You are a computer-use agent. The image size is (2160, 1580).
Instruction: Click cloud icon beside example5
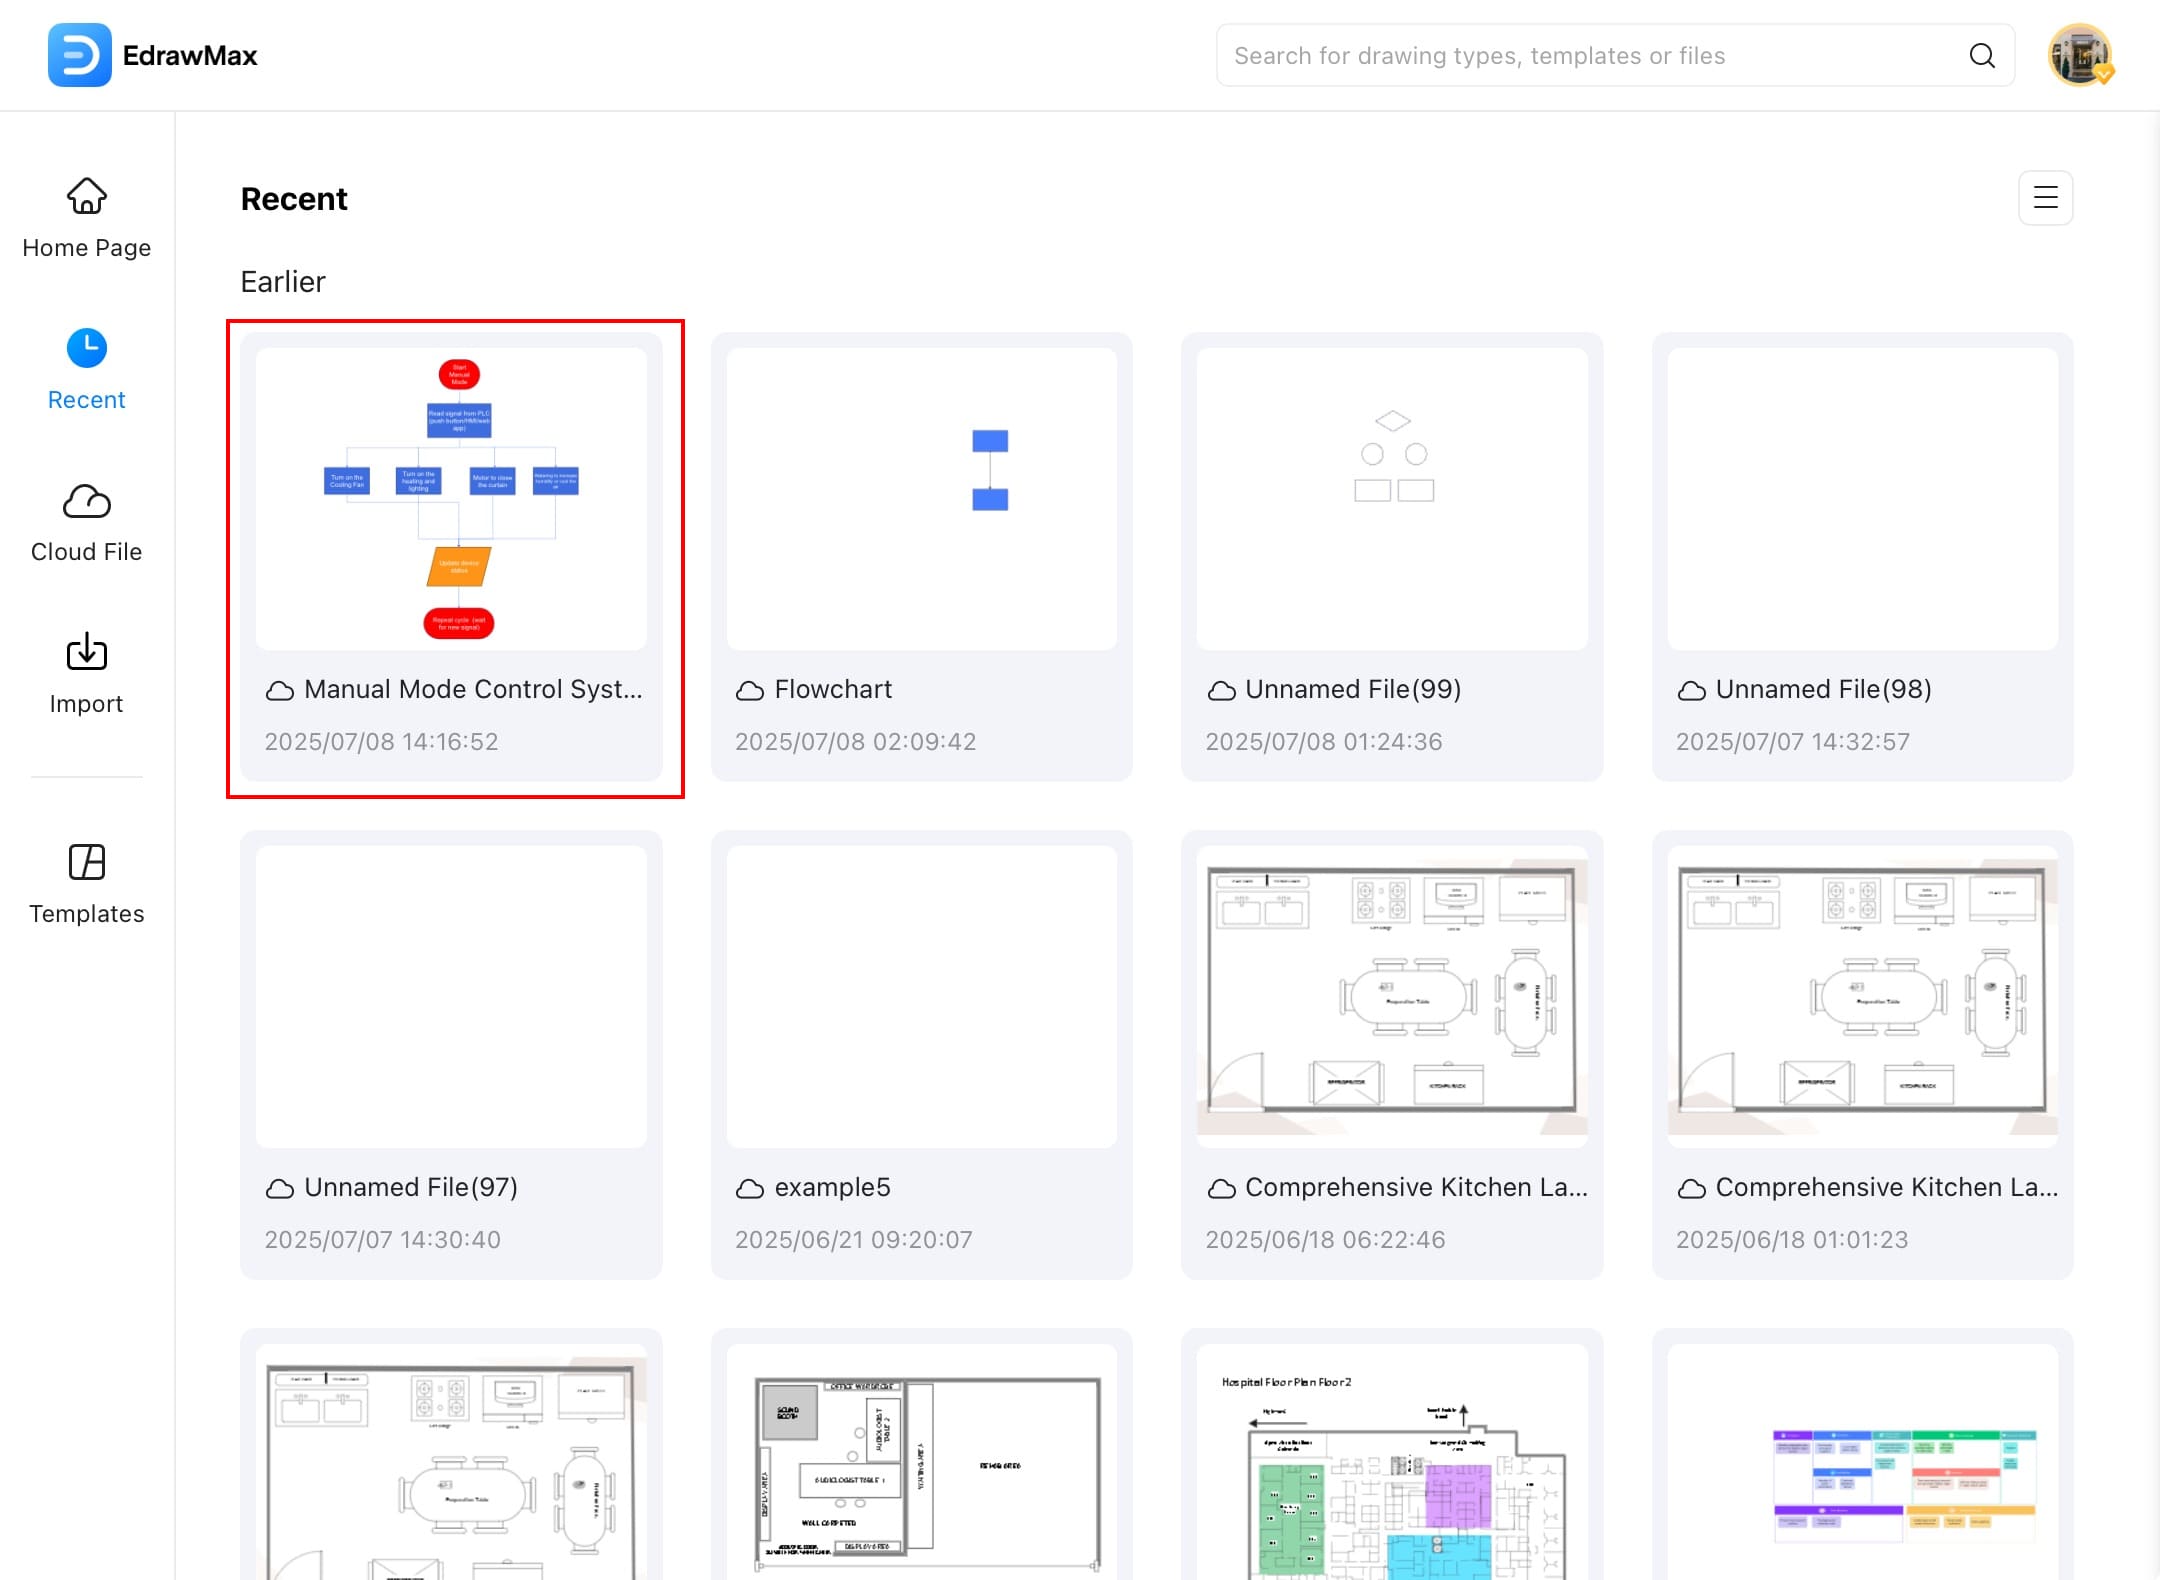click(x=749, y=1188)
